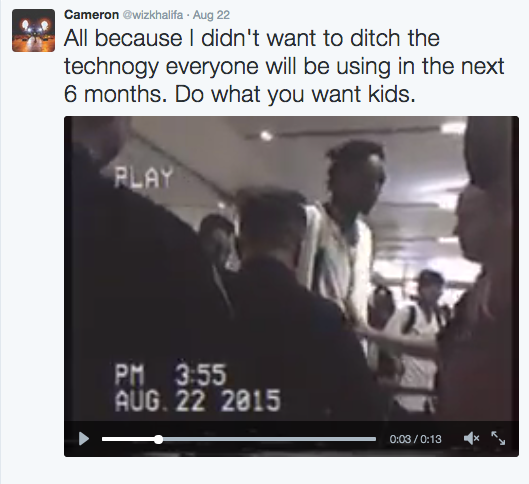Click the PLAY overlay text in video
The height and width of the screenshot is (484, 529).
[143, 177]
